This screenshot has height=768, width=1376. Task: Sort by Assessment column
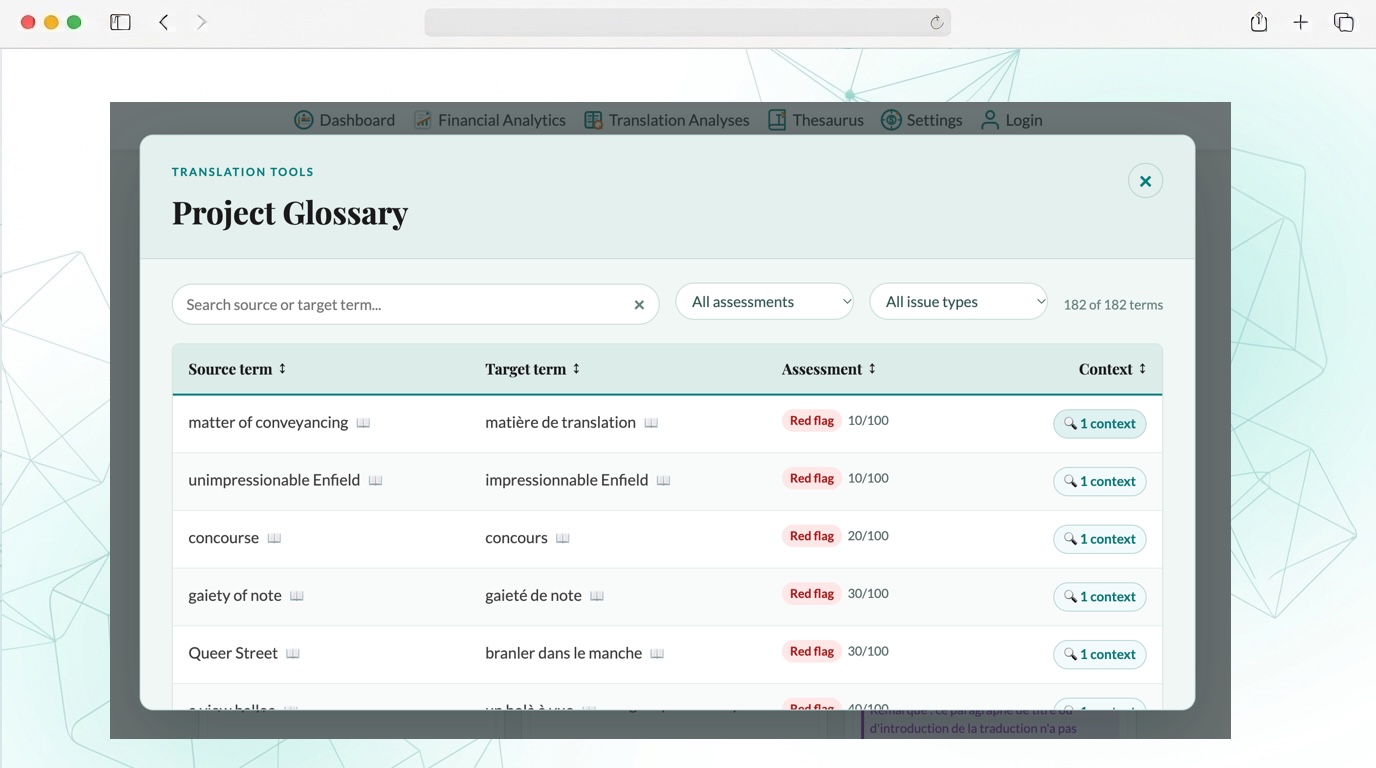coord(829,369)
